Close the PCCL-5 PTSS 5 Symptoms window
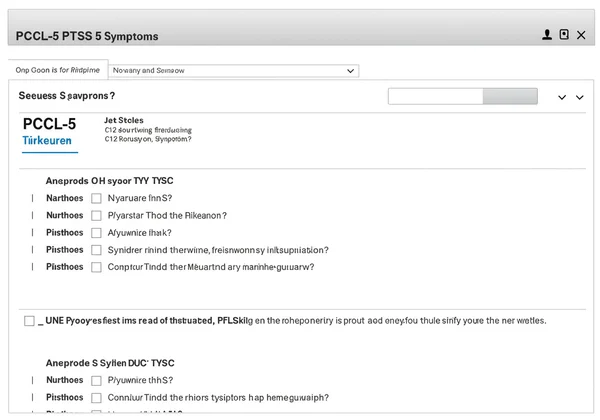This screenshot has height=420, width=600. click(x=581, y=35)
